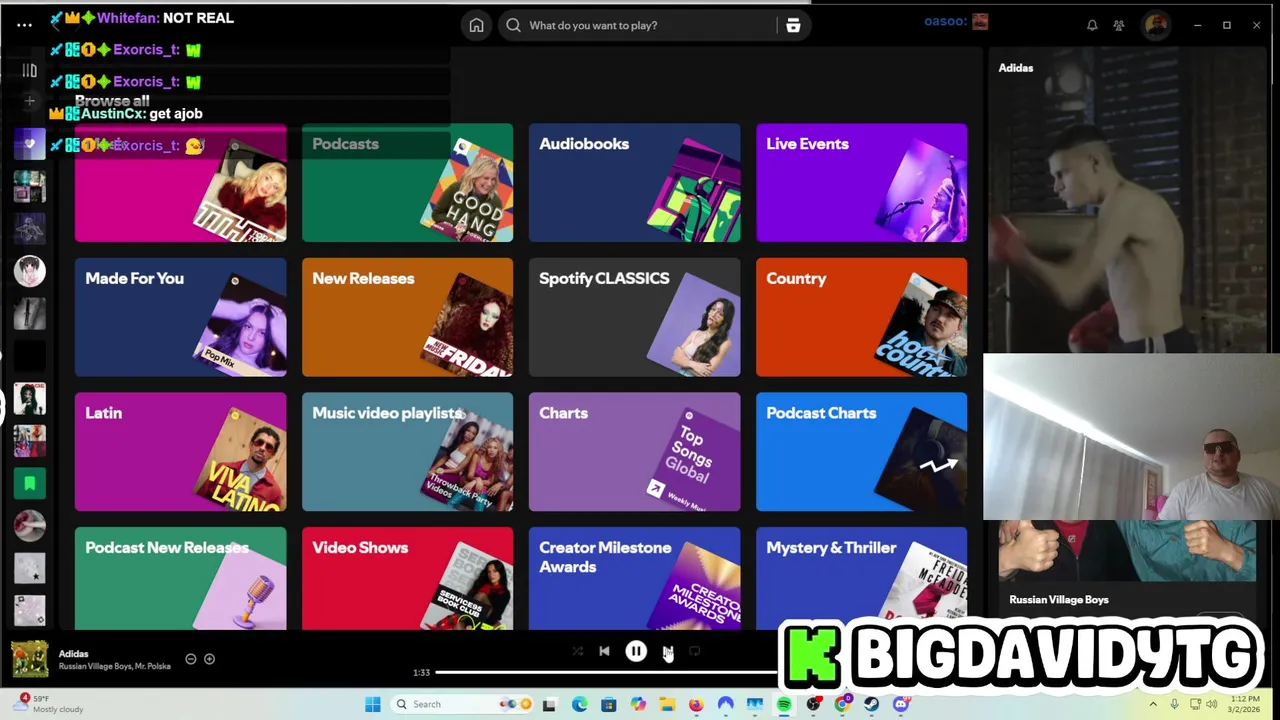Click 'Adidas' heading in Now Playing panel
The width and height of the screenshot is (1280, 720).
[x=1015, y=68]
